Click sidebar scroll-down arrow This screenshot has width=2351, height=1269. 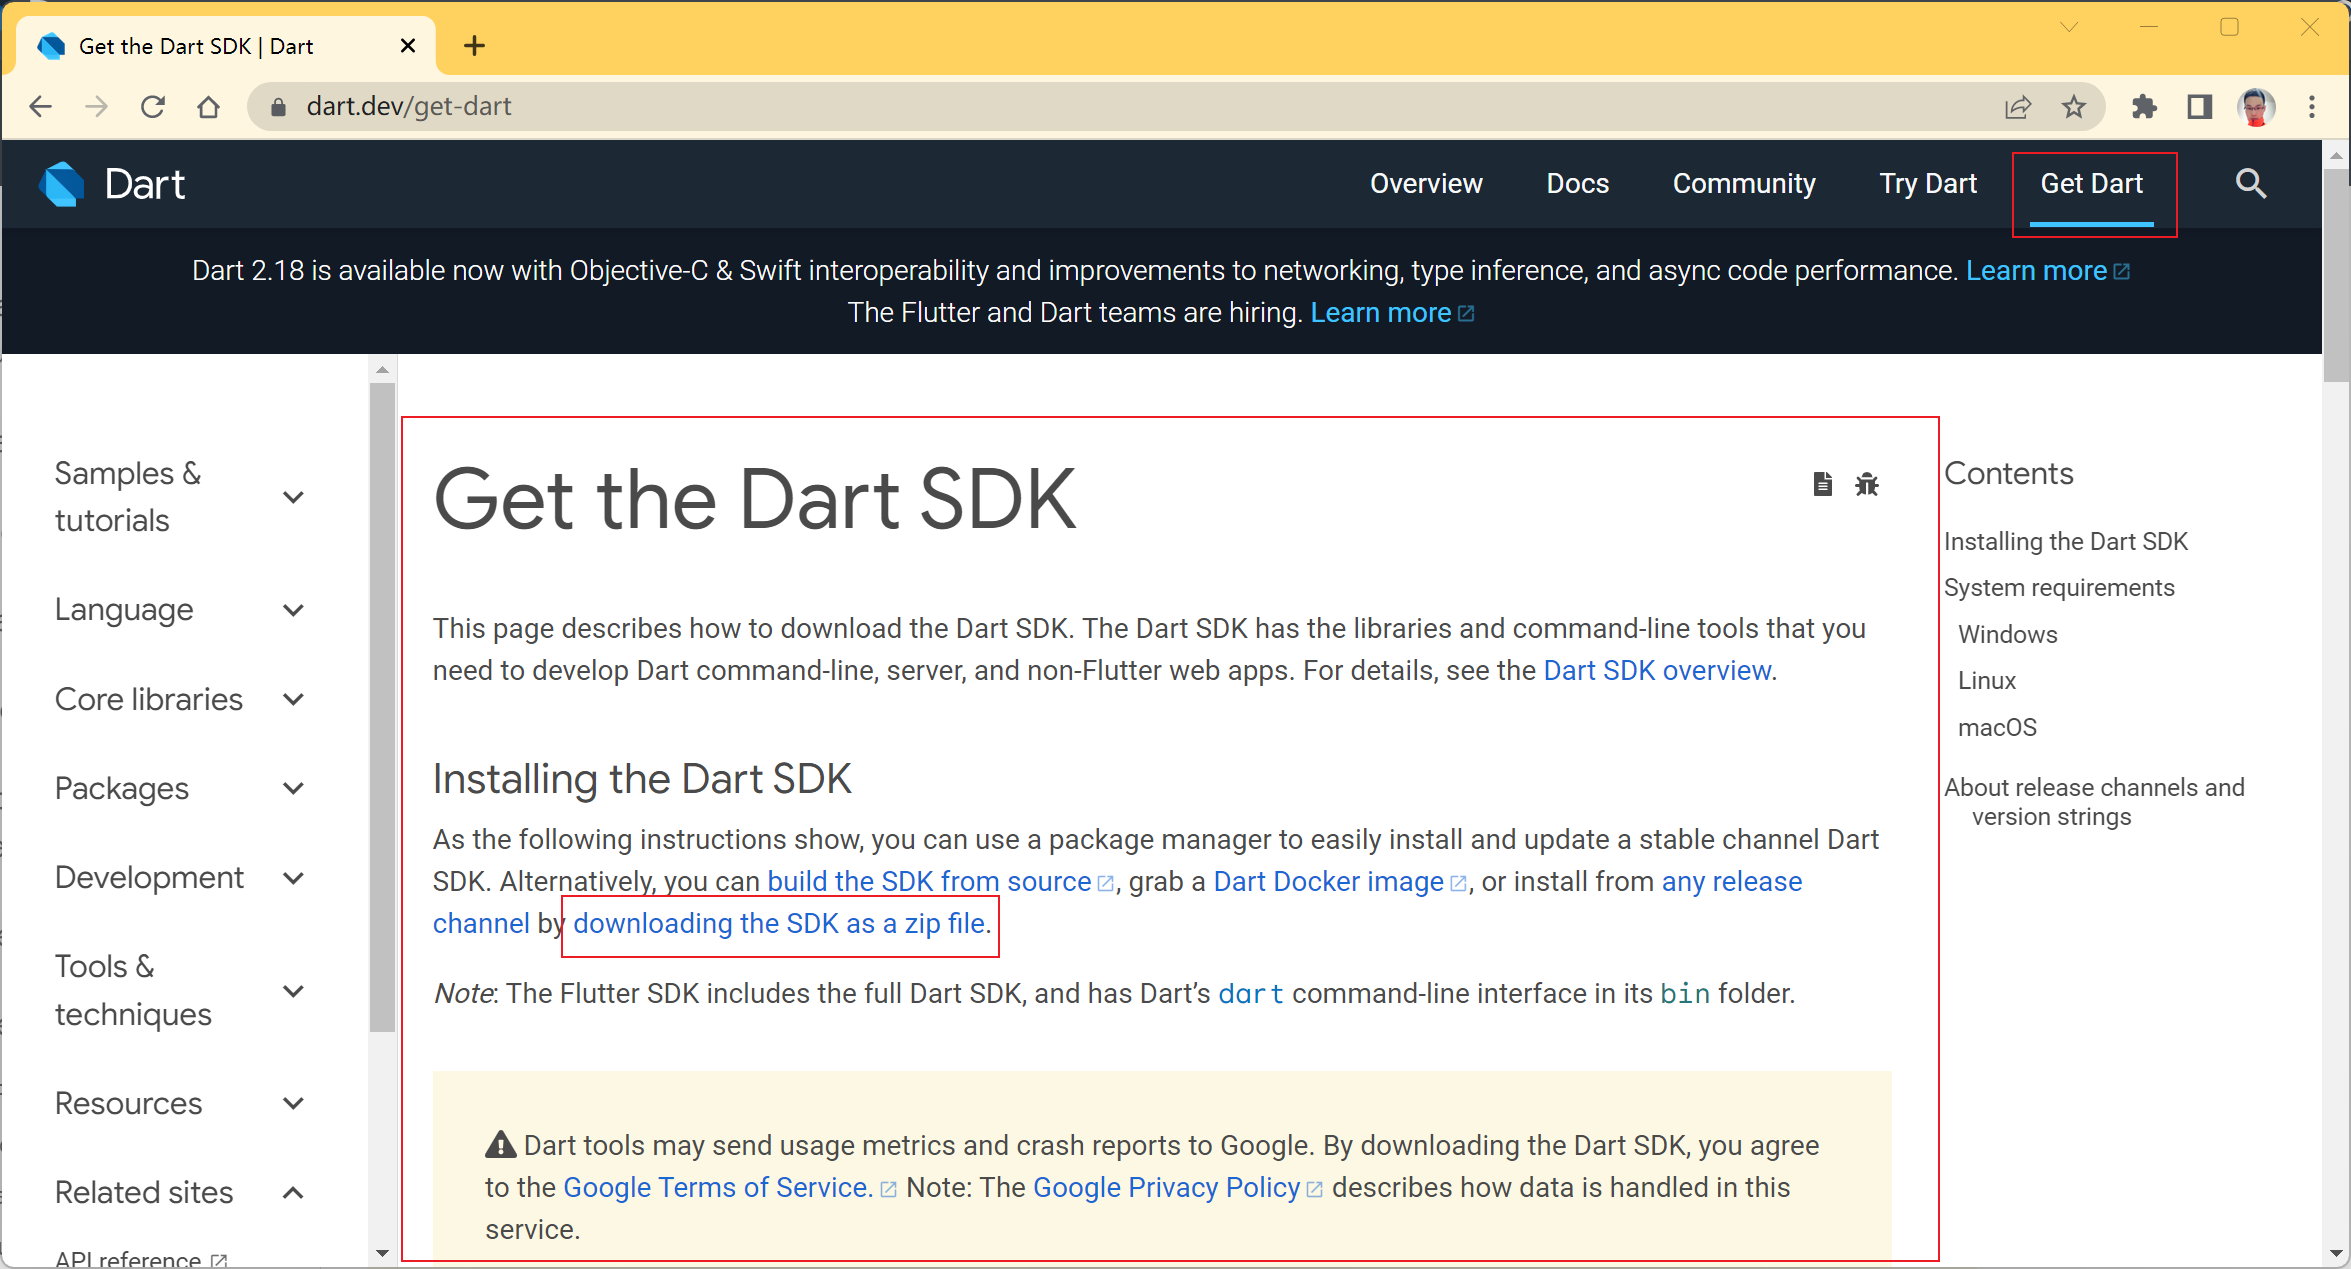382,1253
